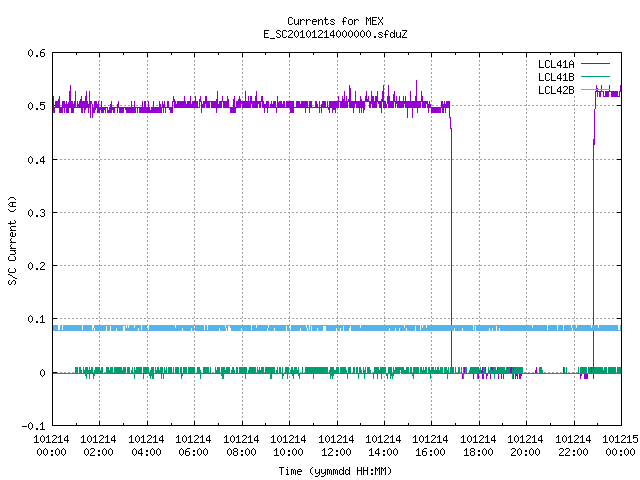This screenshot has width=640, height=480.
Task: Click the 101214 12:00 x-axis tick label
Action: click(x=336, y=445)
